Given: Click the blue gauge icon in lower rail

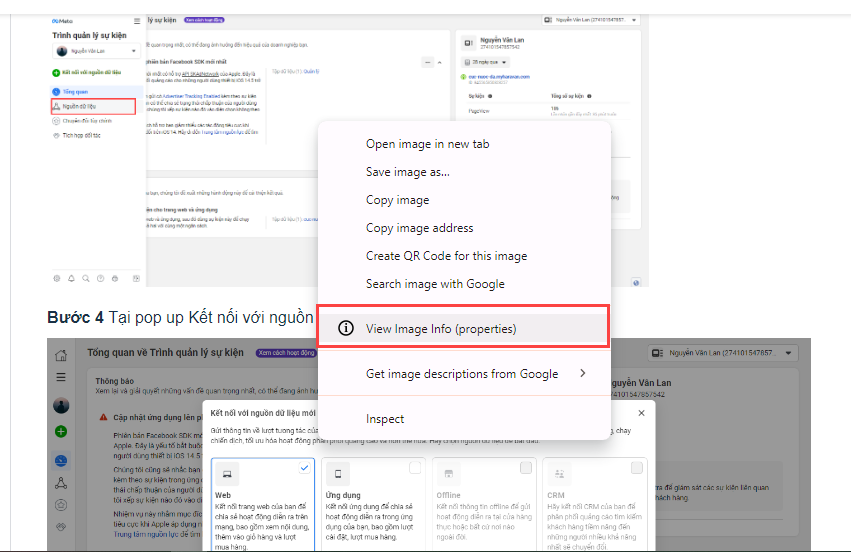Looking at the screenshot, I should (61, 461).
